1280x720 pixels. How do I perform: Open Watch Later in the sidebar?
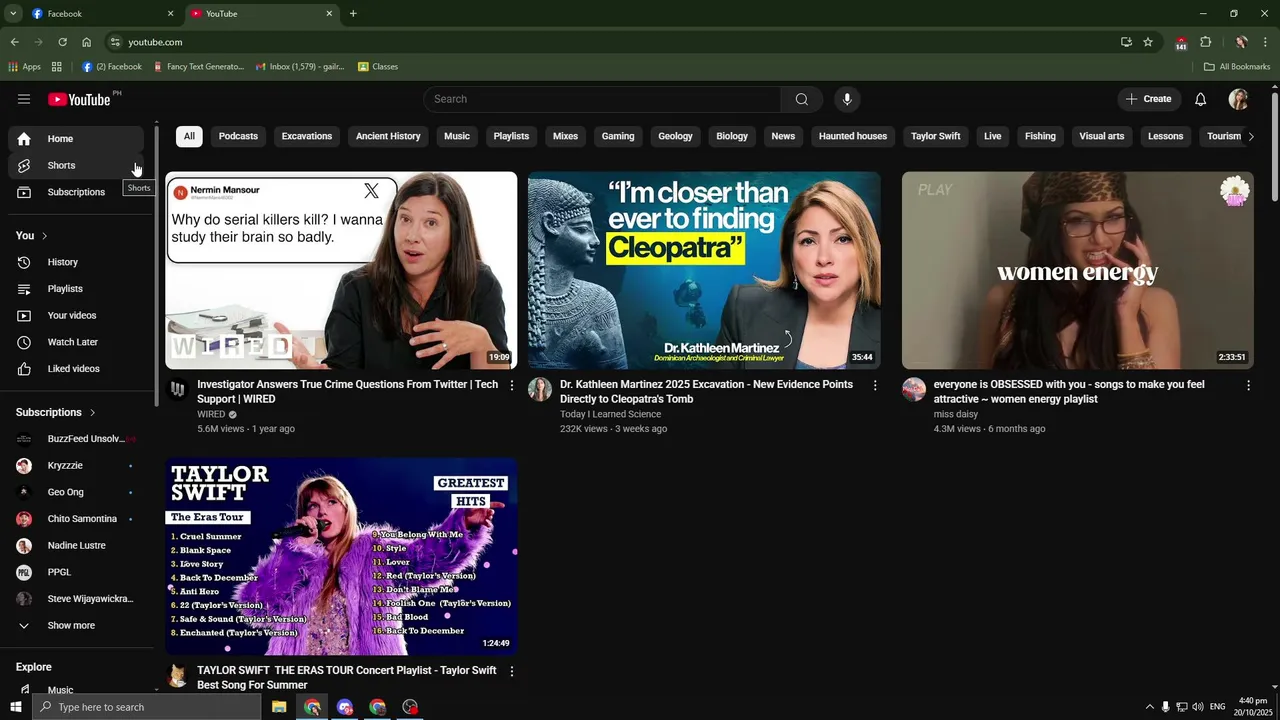(x=76, y=342)
